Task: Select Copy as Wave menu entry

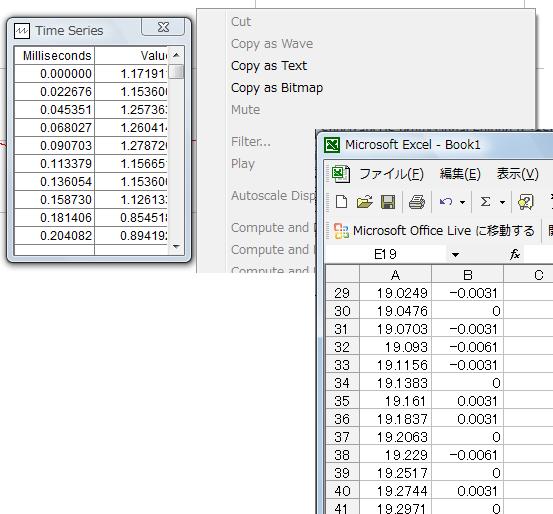Action: coord(272,44)
